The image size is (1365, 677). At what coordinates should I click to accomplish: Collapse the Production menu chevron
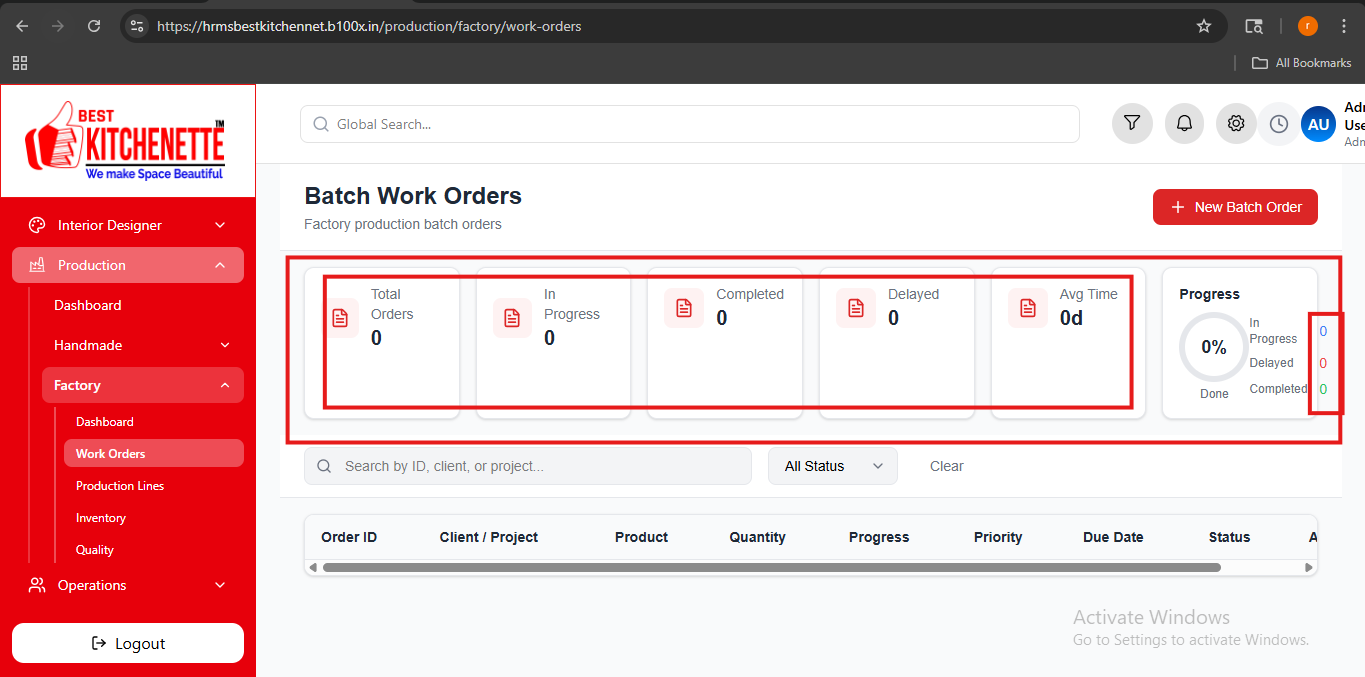tap(220, 265)
